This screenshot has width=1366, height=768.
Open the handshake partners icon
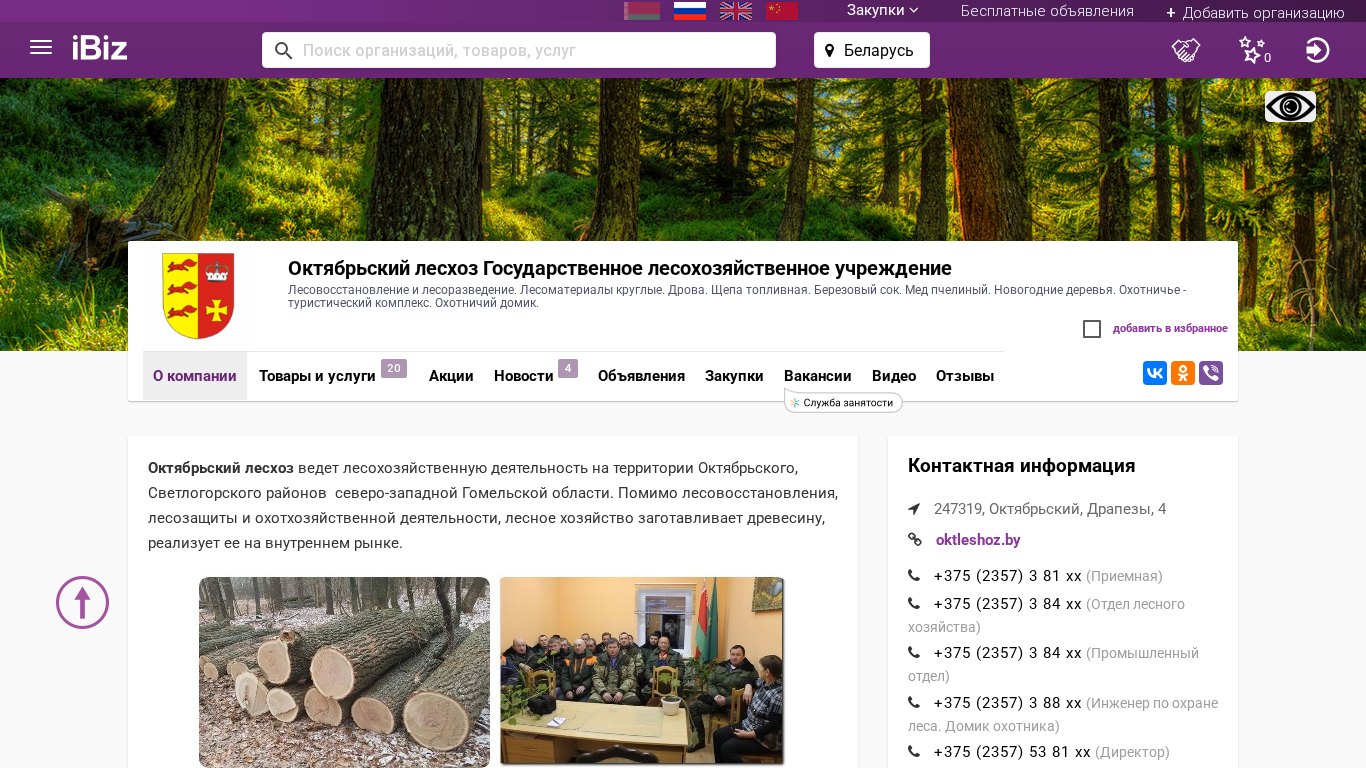tap(1186, 50)
